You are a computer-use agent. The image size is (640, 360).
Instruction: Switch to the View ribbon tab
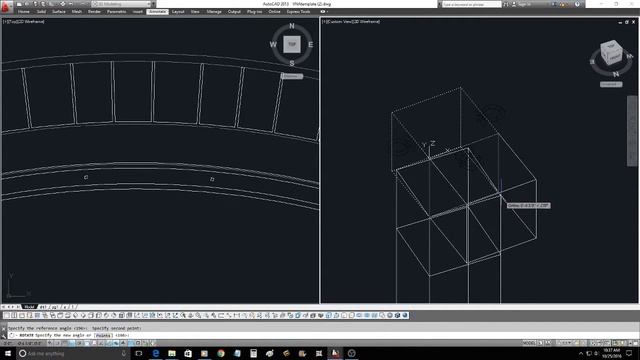click(195, 11)
